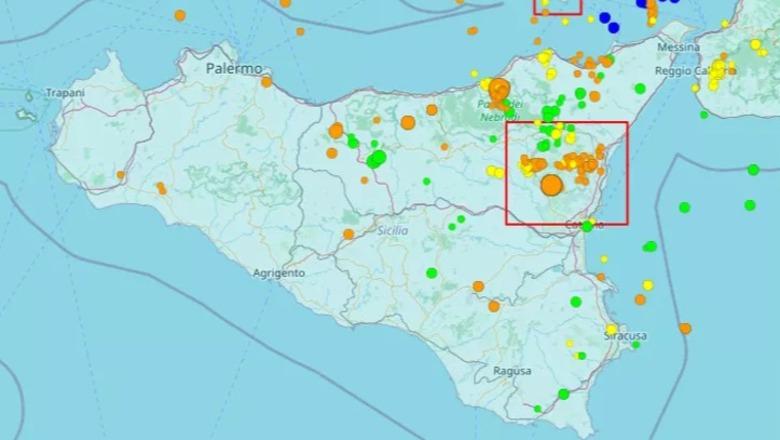Select the green marker overlapping the Catania label
Screen dimensions: 780x440
click(587, 226)
